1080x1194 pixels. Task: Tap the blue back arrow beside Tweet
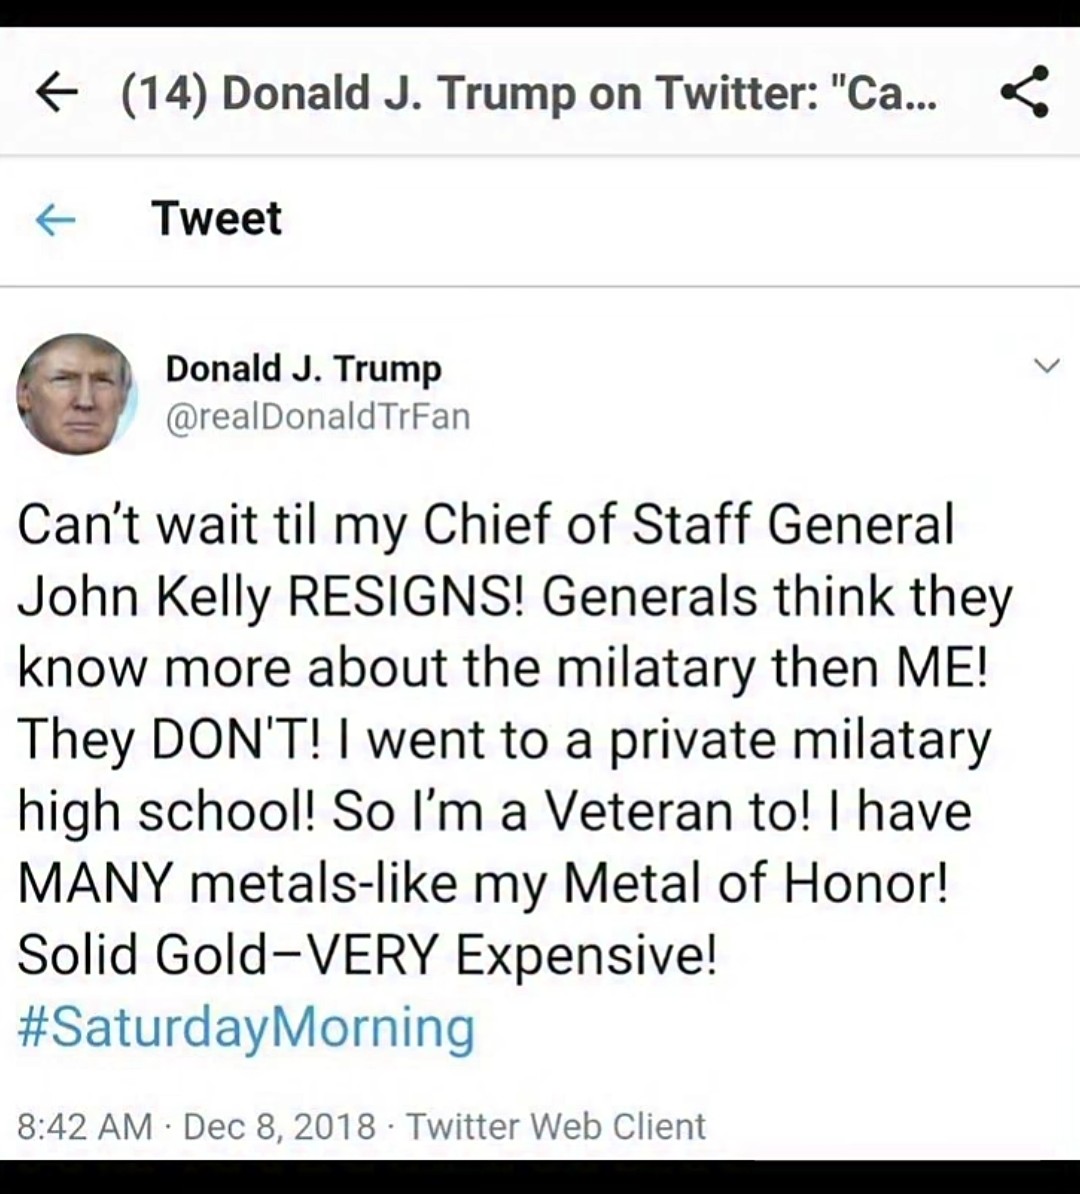[x=56, y=219]
